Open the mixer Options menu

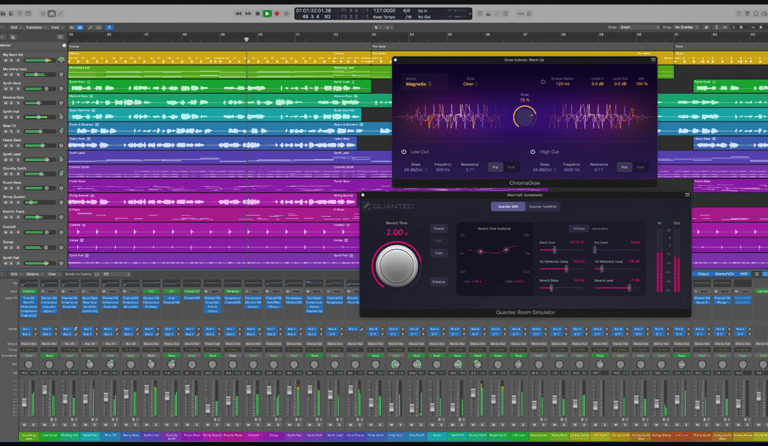tap(33, 273)
